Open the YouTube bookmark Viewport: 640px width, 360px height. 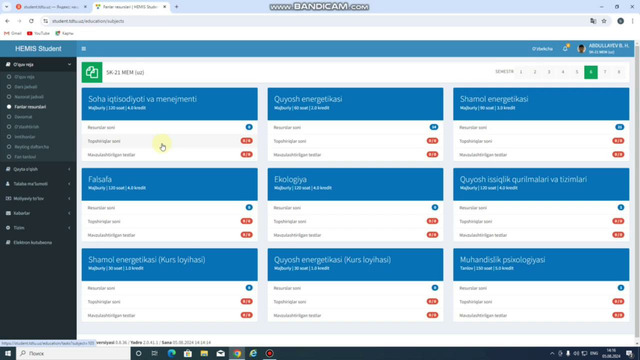pos(38,33)
